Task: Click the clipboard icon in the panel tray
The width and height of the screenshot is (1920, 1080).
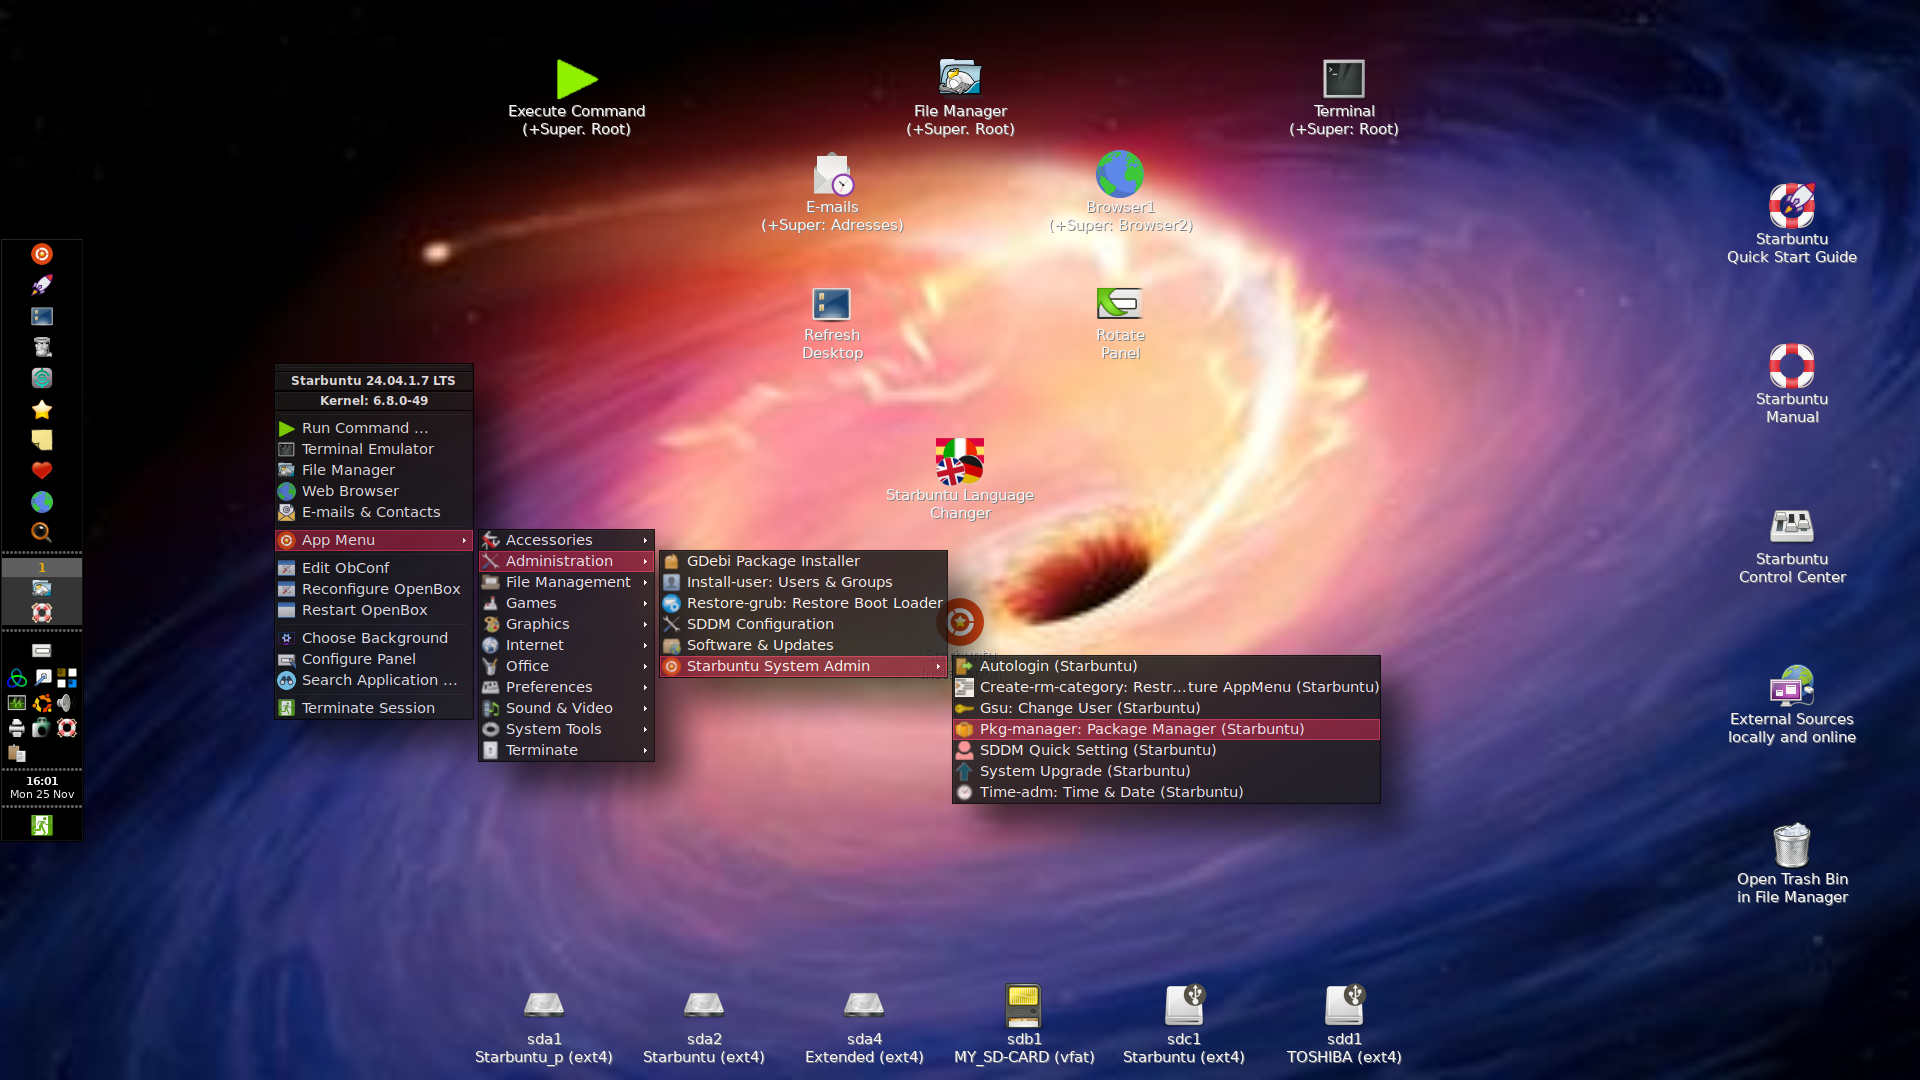Action: pos(17,753)
